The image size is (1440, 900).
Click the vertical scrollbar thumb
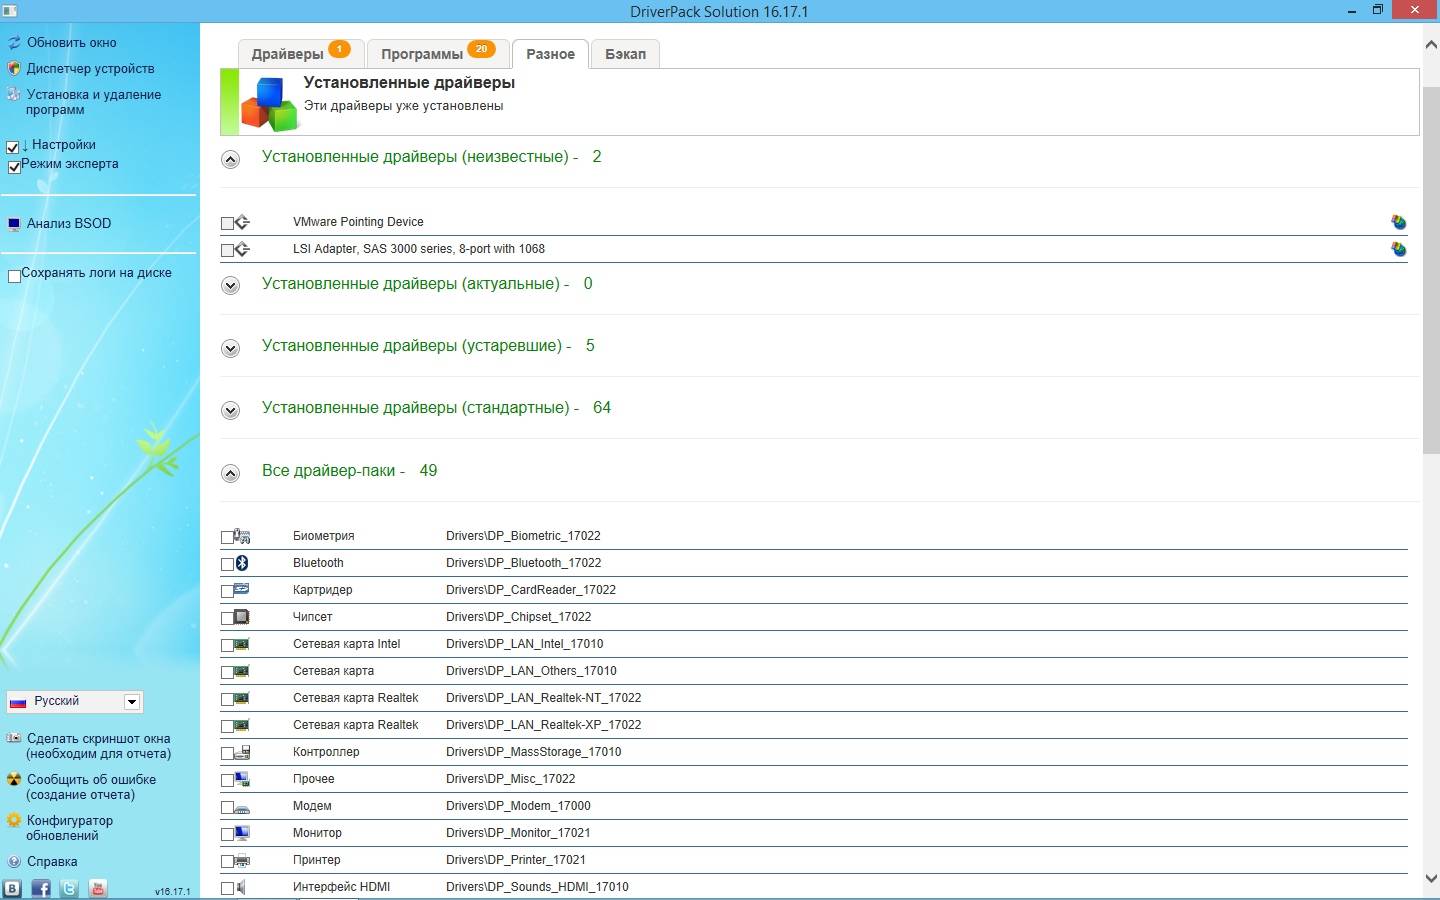coord(1430,270)
